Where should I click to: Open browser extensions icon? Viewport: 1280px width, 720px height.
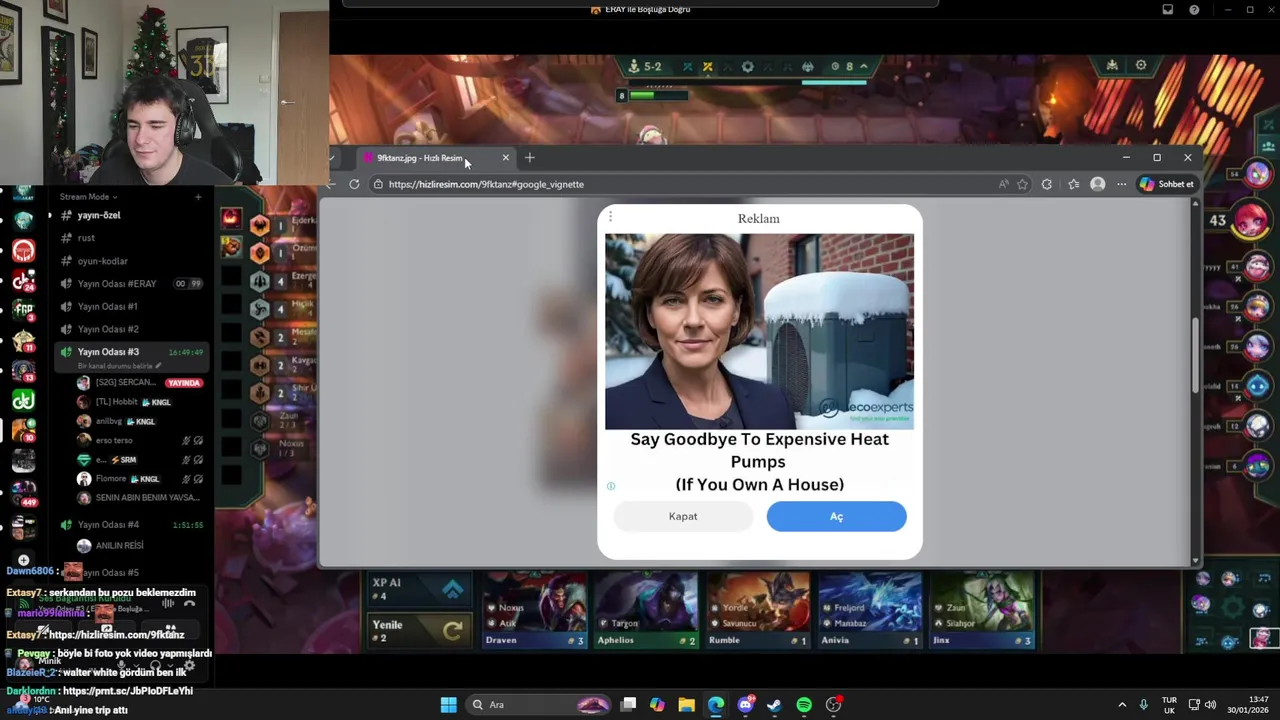pos(1047,184)
